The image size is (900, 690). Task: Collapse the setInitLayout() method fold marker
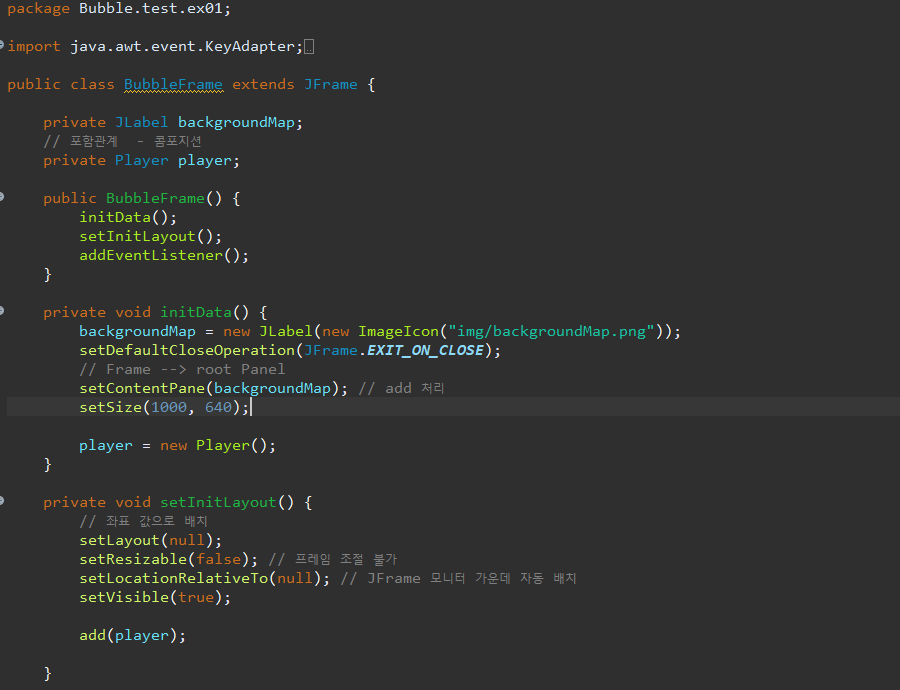(2, 501)
